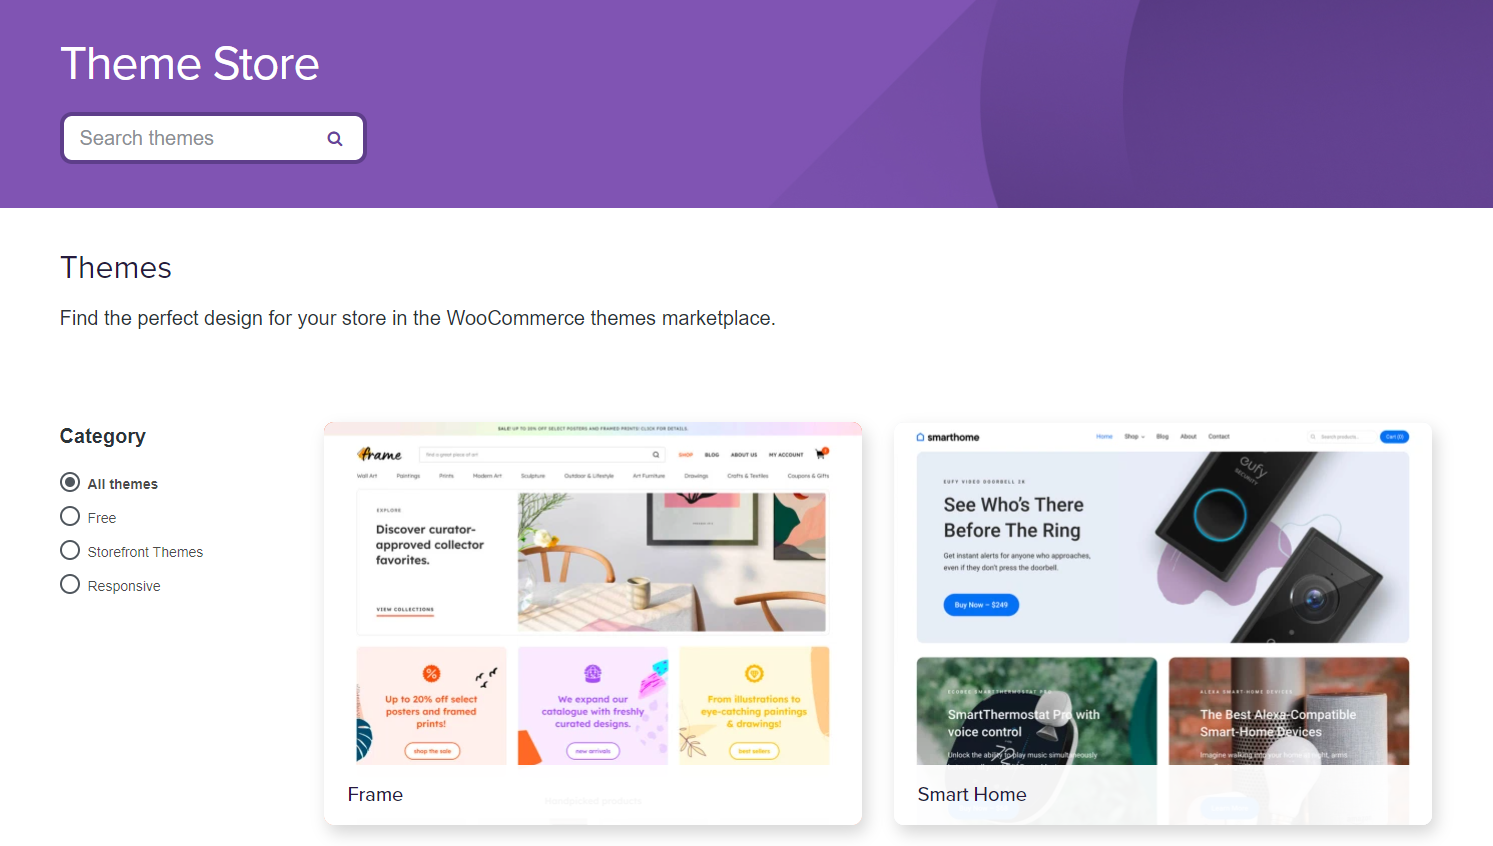Select the Free category radio button
This screenshot has height=846, width=1493.
(70, 516)
